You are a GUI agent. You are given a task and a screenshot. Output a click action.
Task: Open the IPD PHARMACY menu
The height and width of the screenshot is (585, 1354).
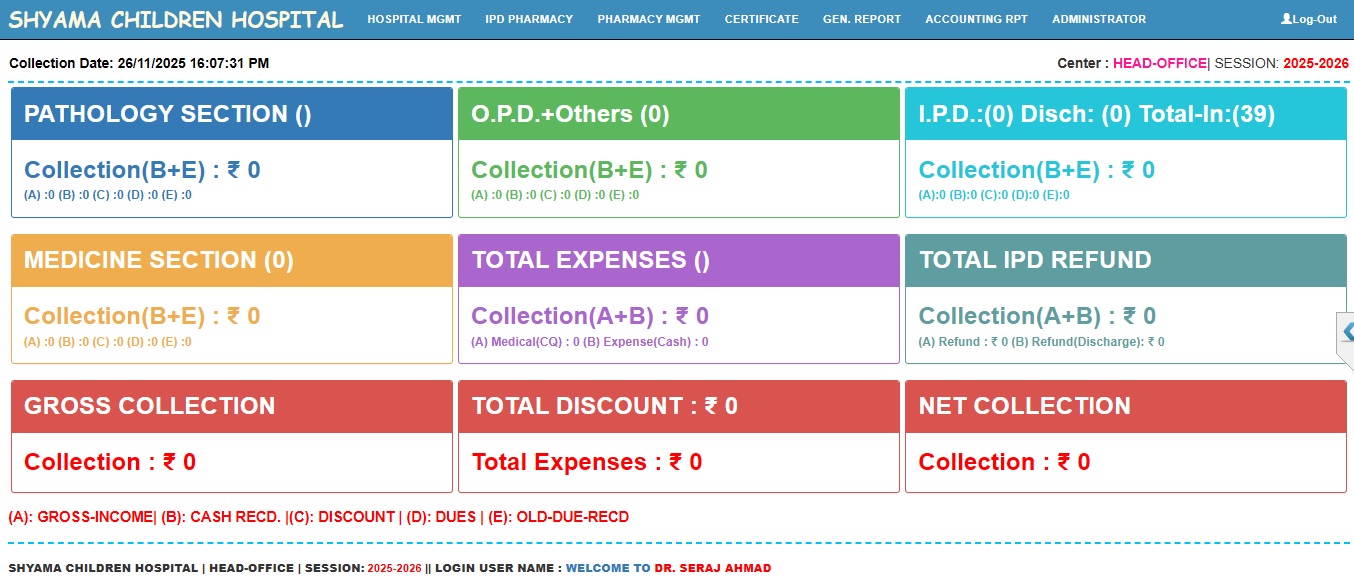pyautogui.click(x=529, y=19)
